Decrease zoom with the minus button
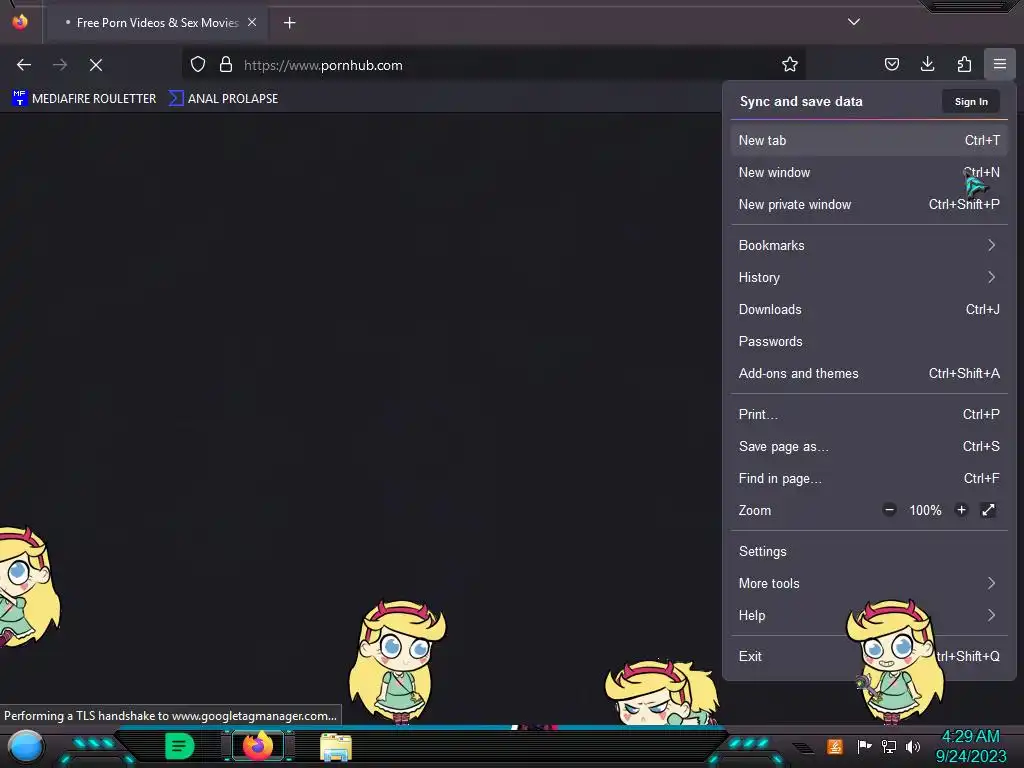The width and height of the screenshot is (1024, 768). 889,510
